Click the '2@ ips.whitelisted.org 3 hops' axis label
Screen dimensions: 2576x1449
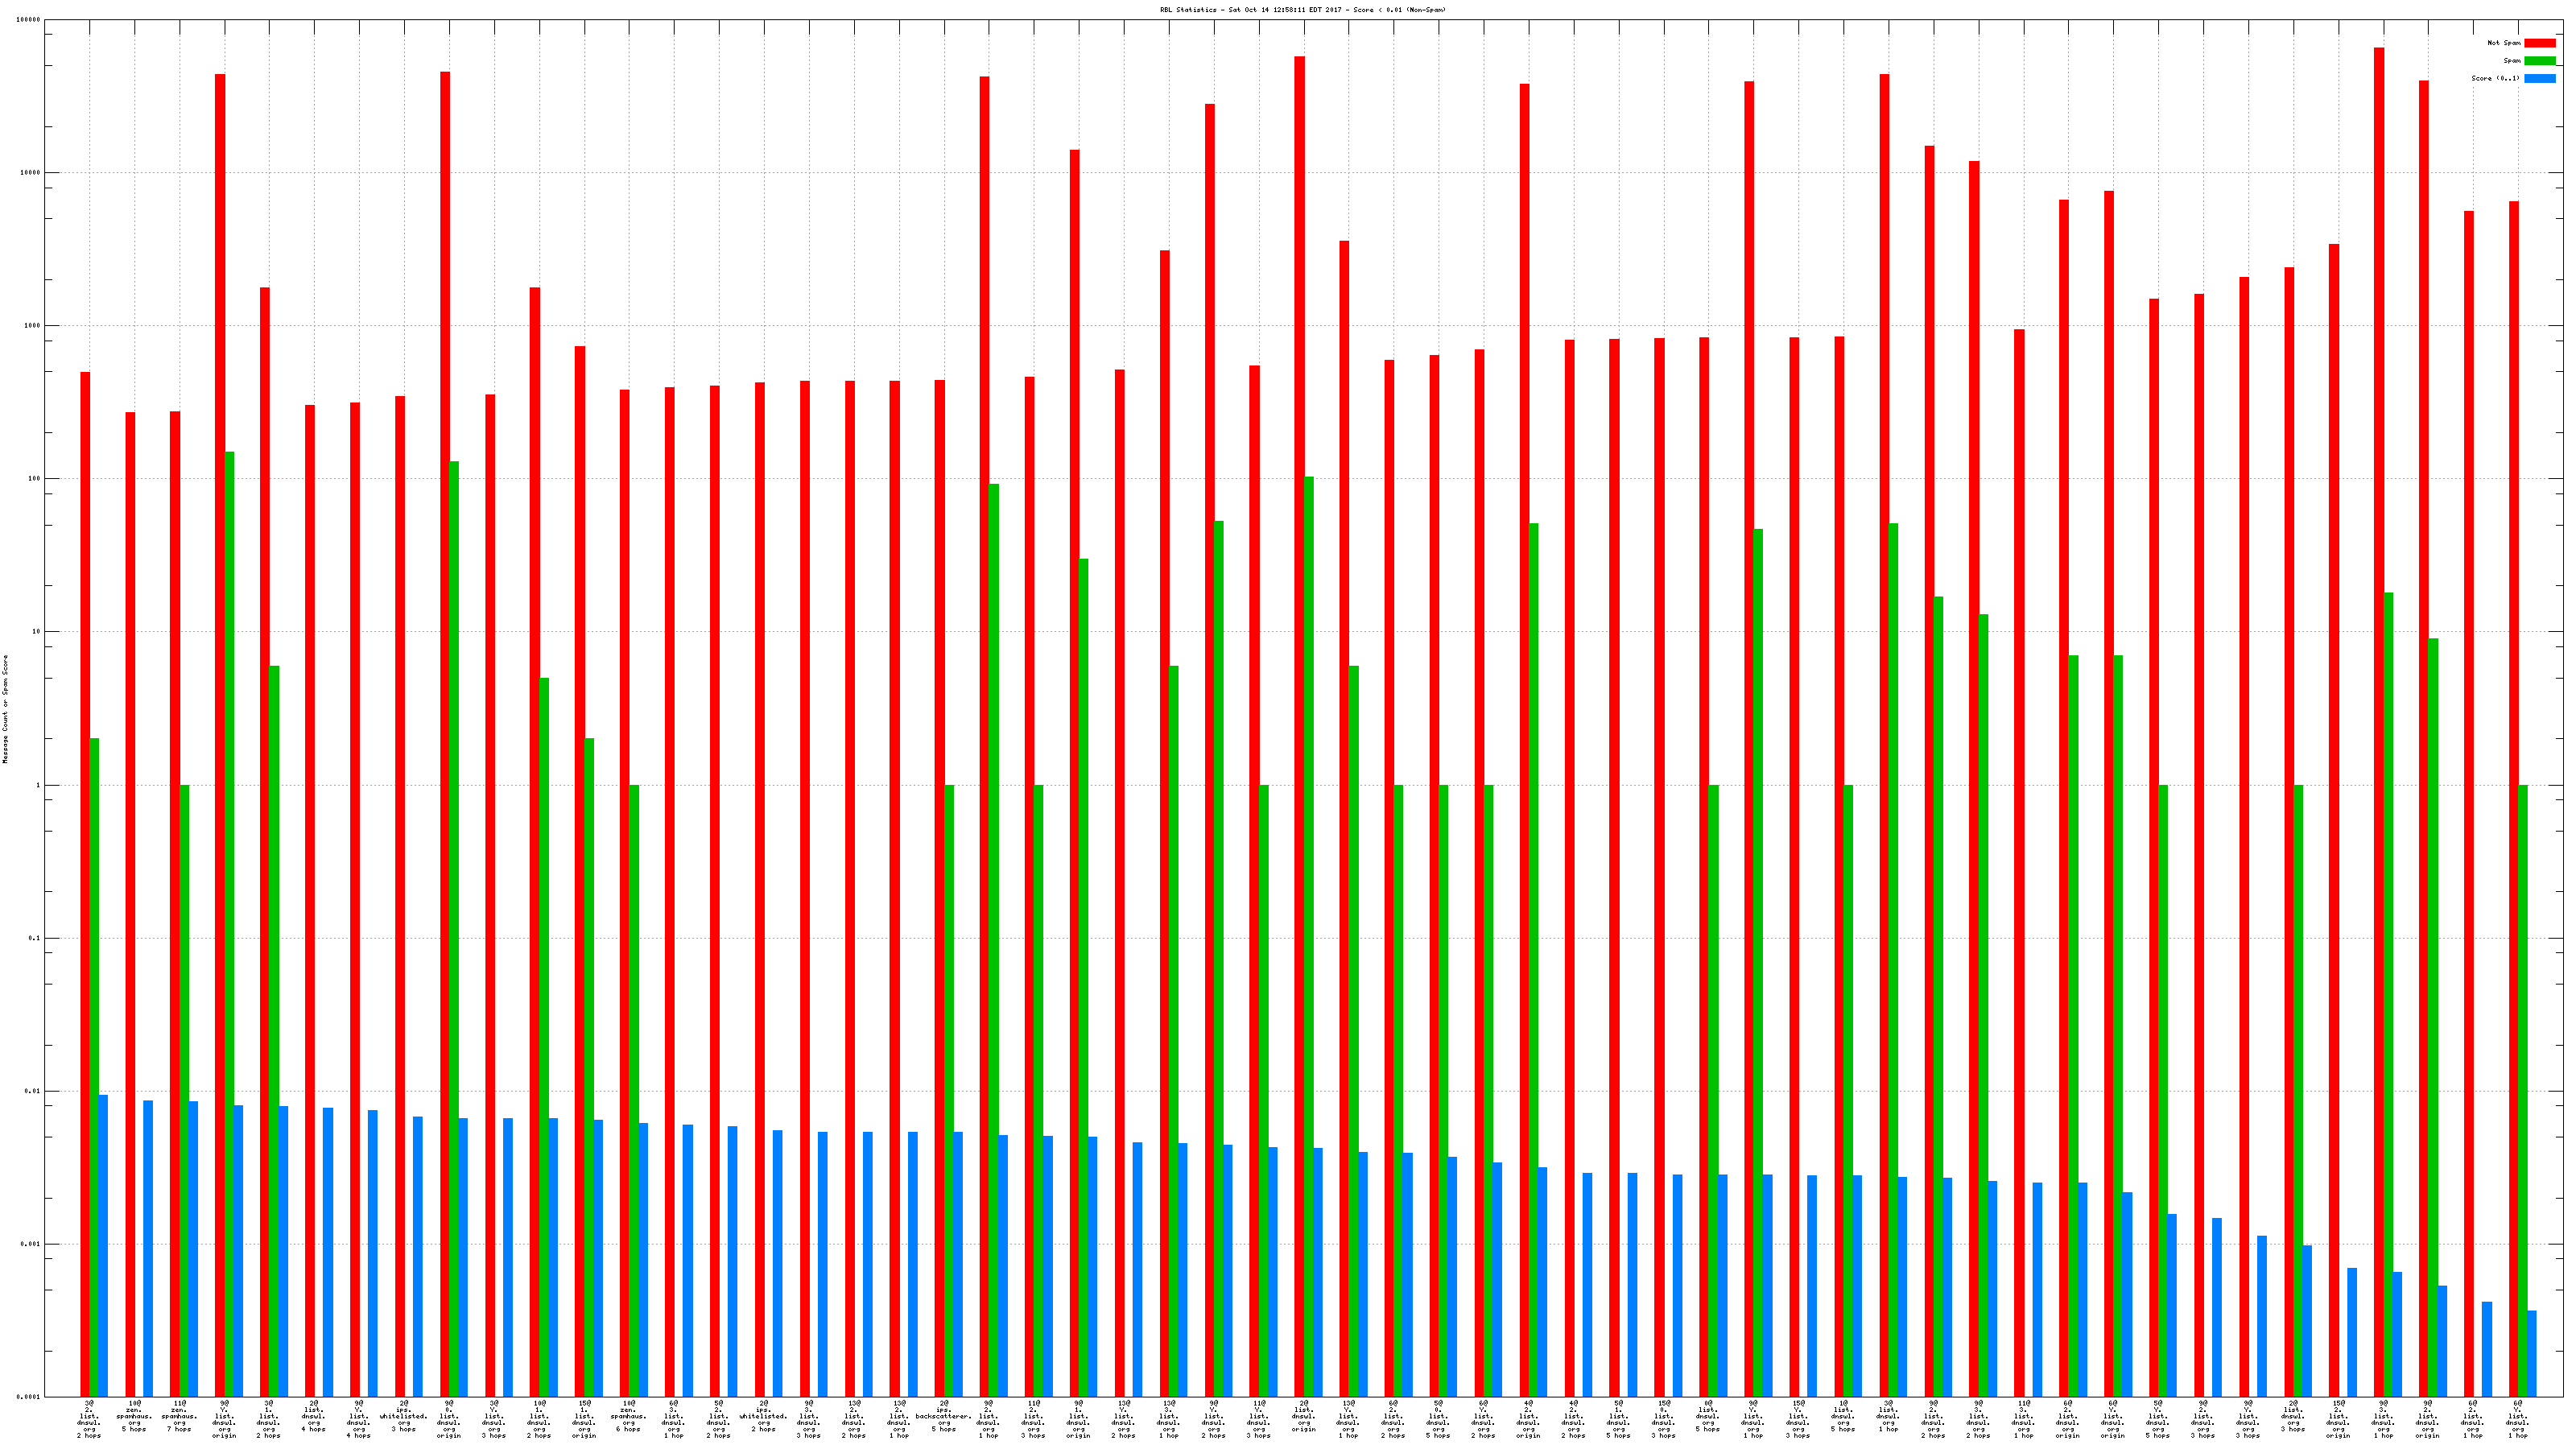(x=404, y=1417)
